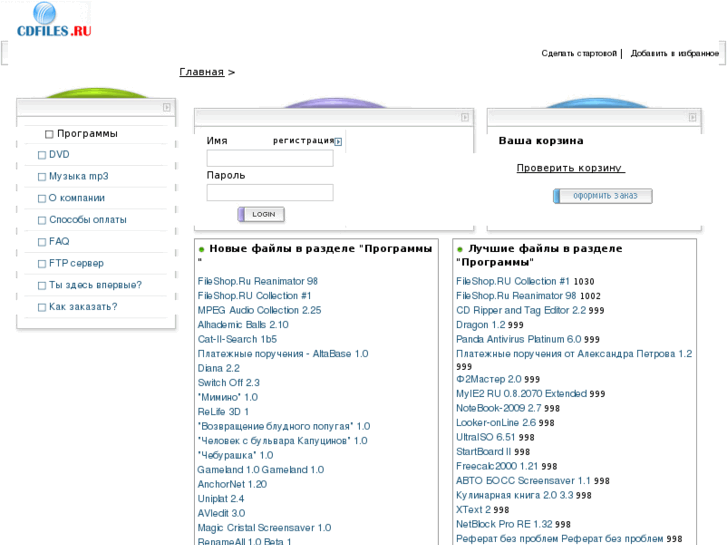Open the FAQ page
The width and height of the screenshot is (727, 545).
point(59,241)
